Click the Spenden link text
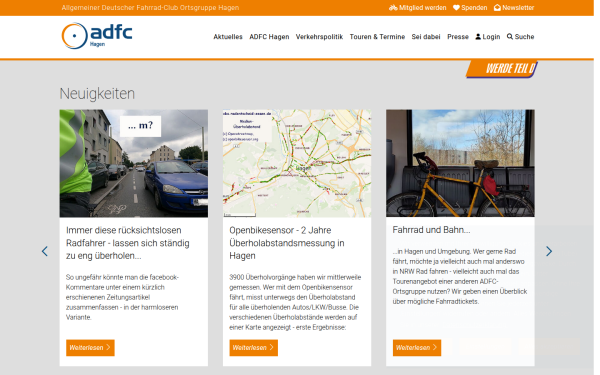This screenshot has width=600, height=375. click(x=474, y=8)
